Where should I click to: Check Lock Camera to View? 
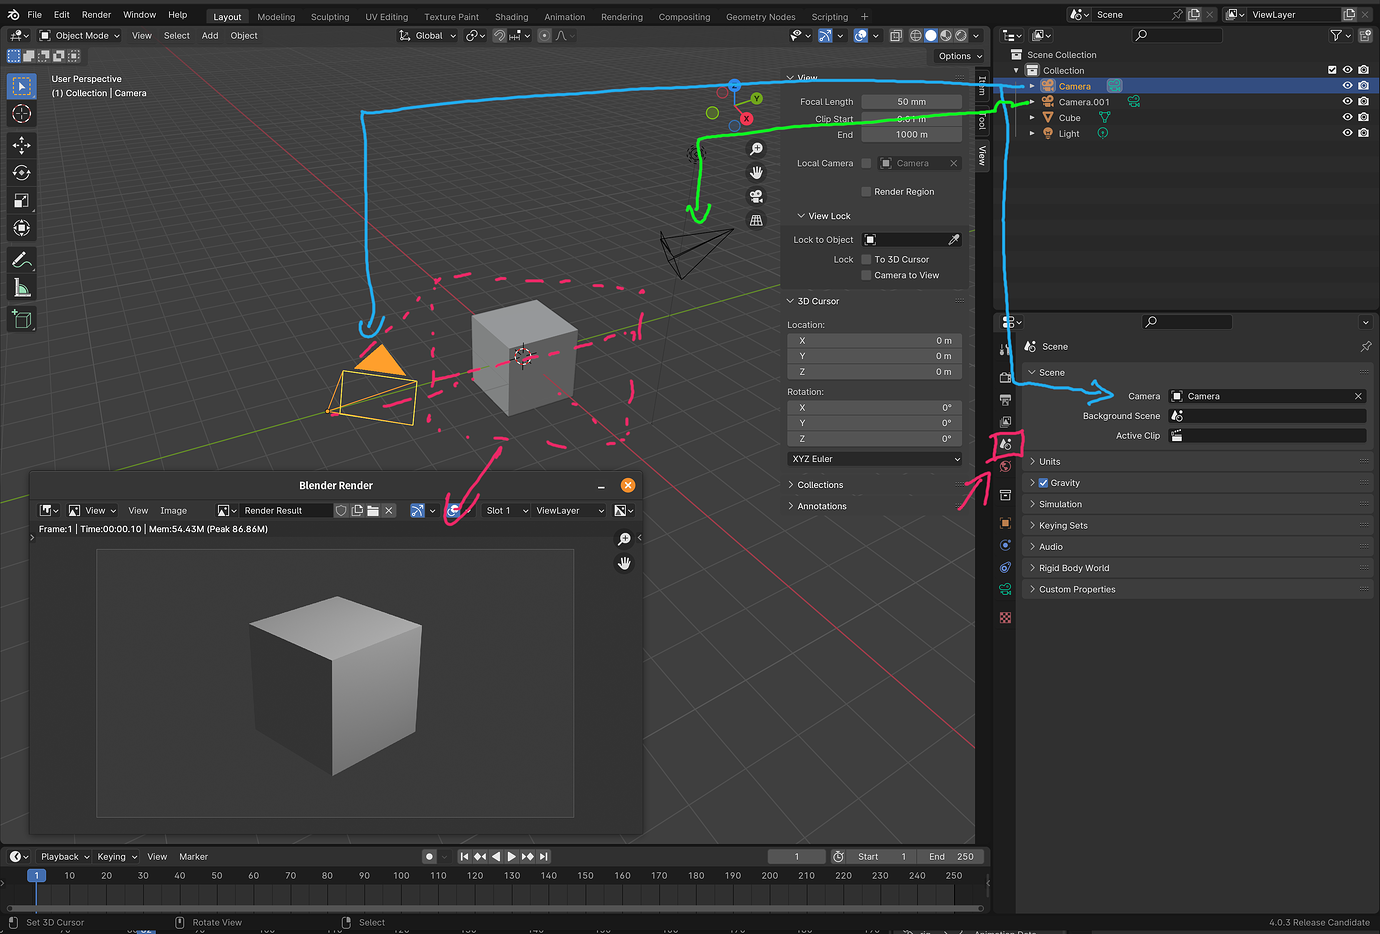pyautogui.click(x=866, y=276)
